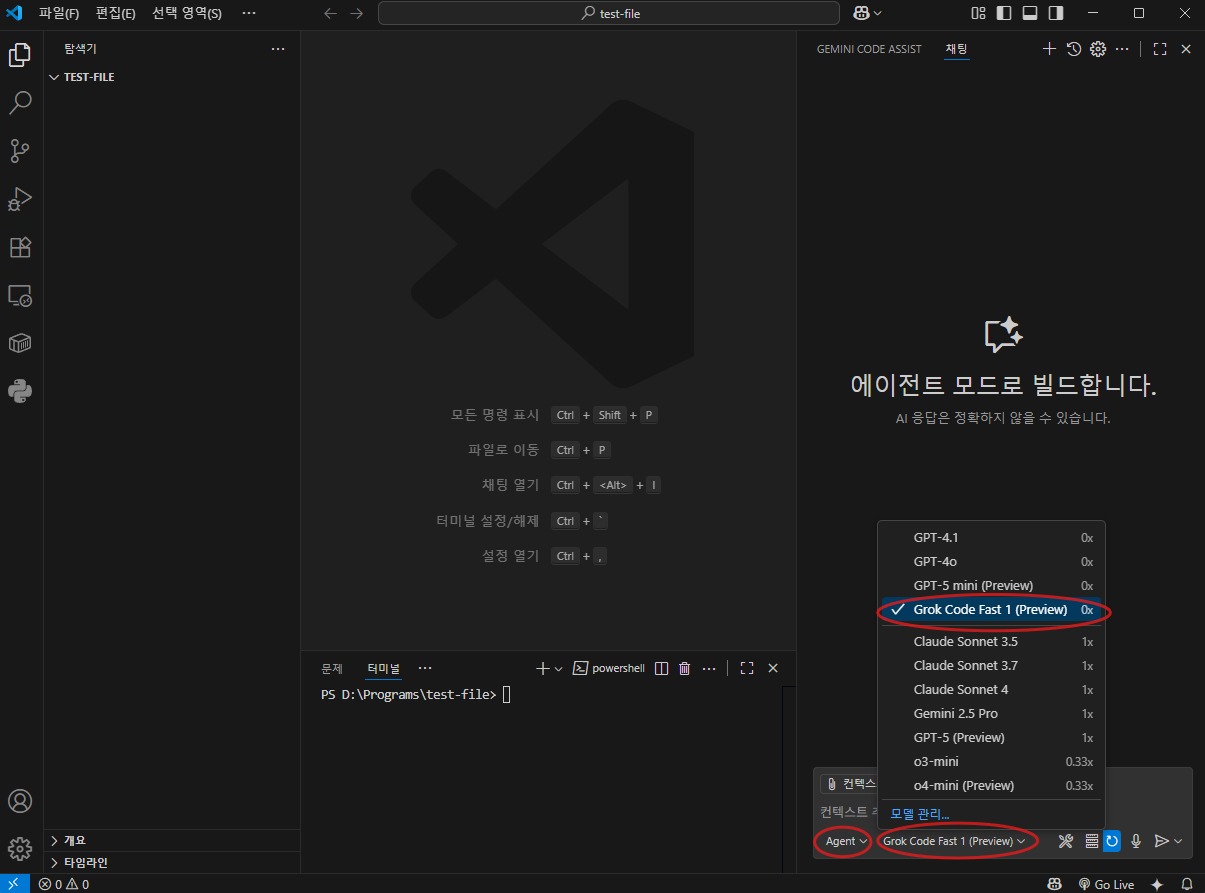This screenshot has height=893, width=1205.
Task: Select Gemini 2.5 Pro from the model list
Action: [x=991, y=713]
